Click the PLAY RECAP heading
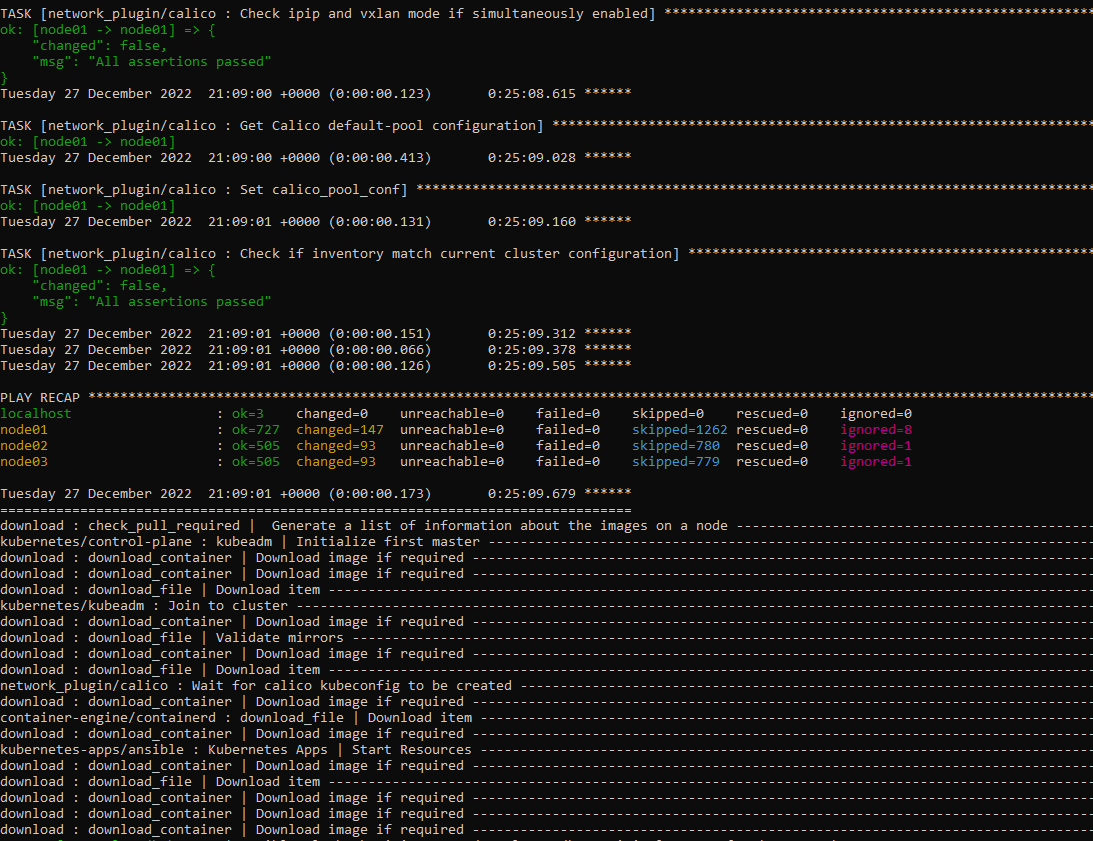The height and width of the screenshot is (841, 1093). 40,397
